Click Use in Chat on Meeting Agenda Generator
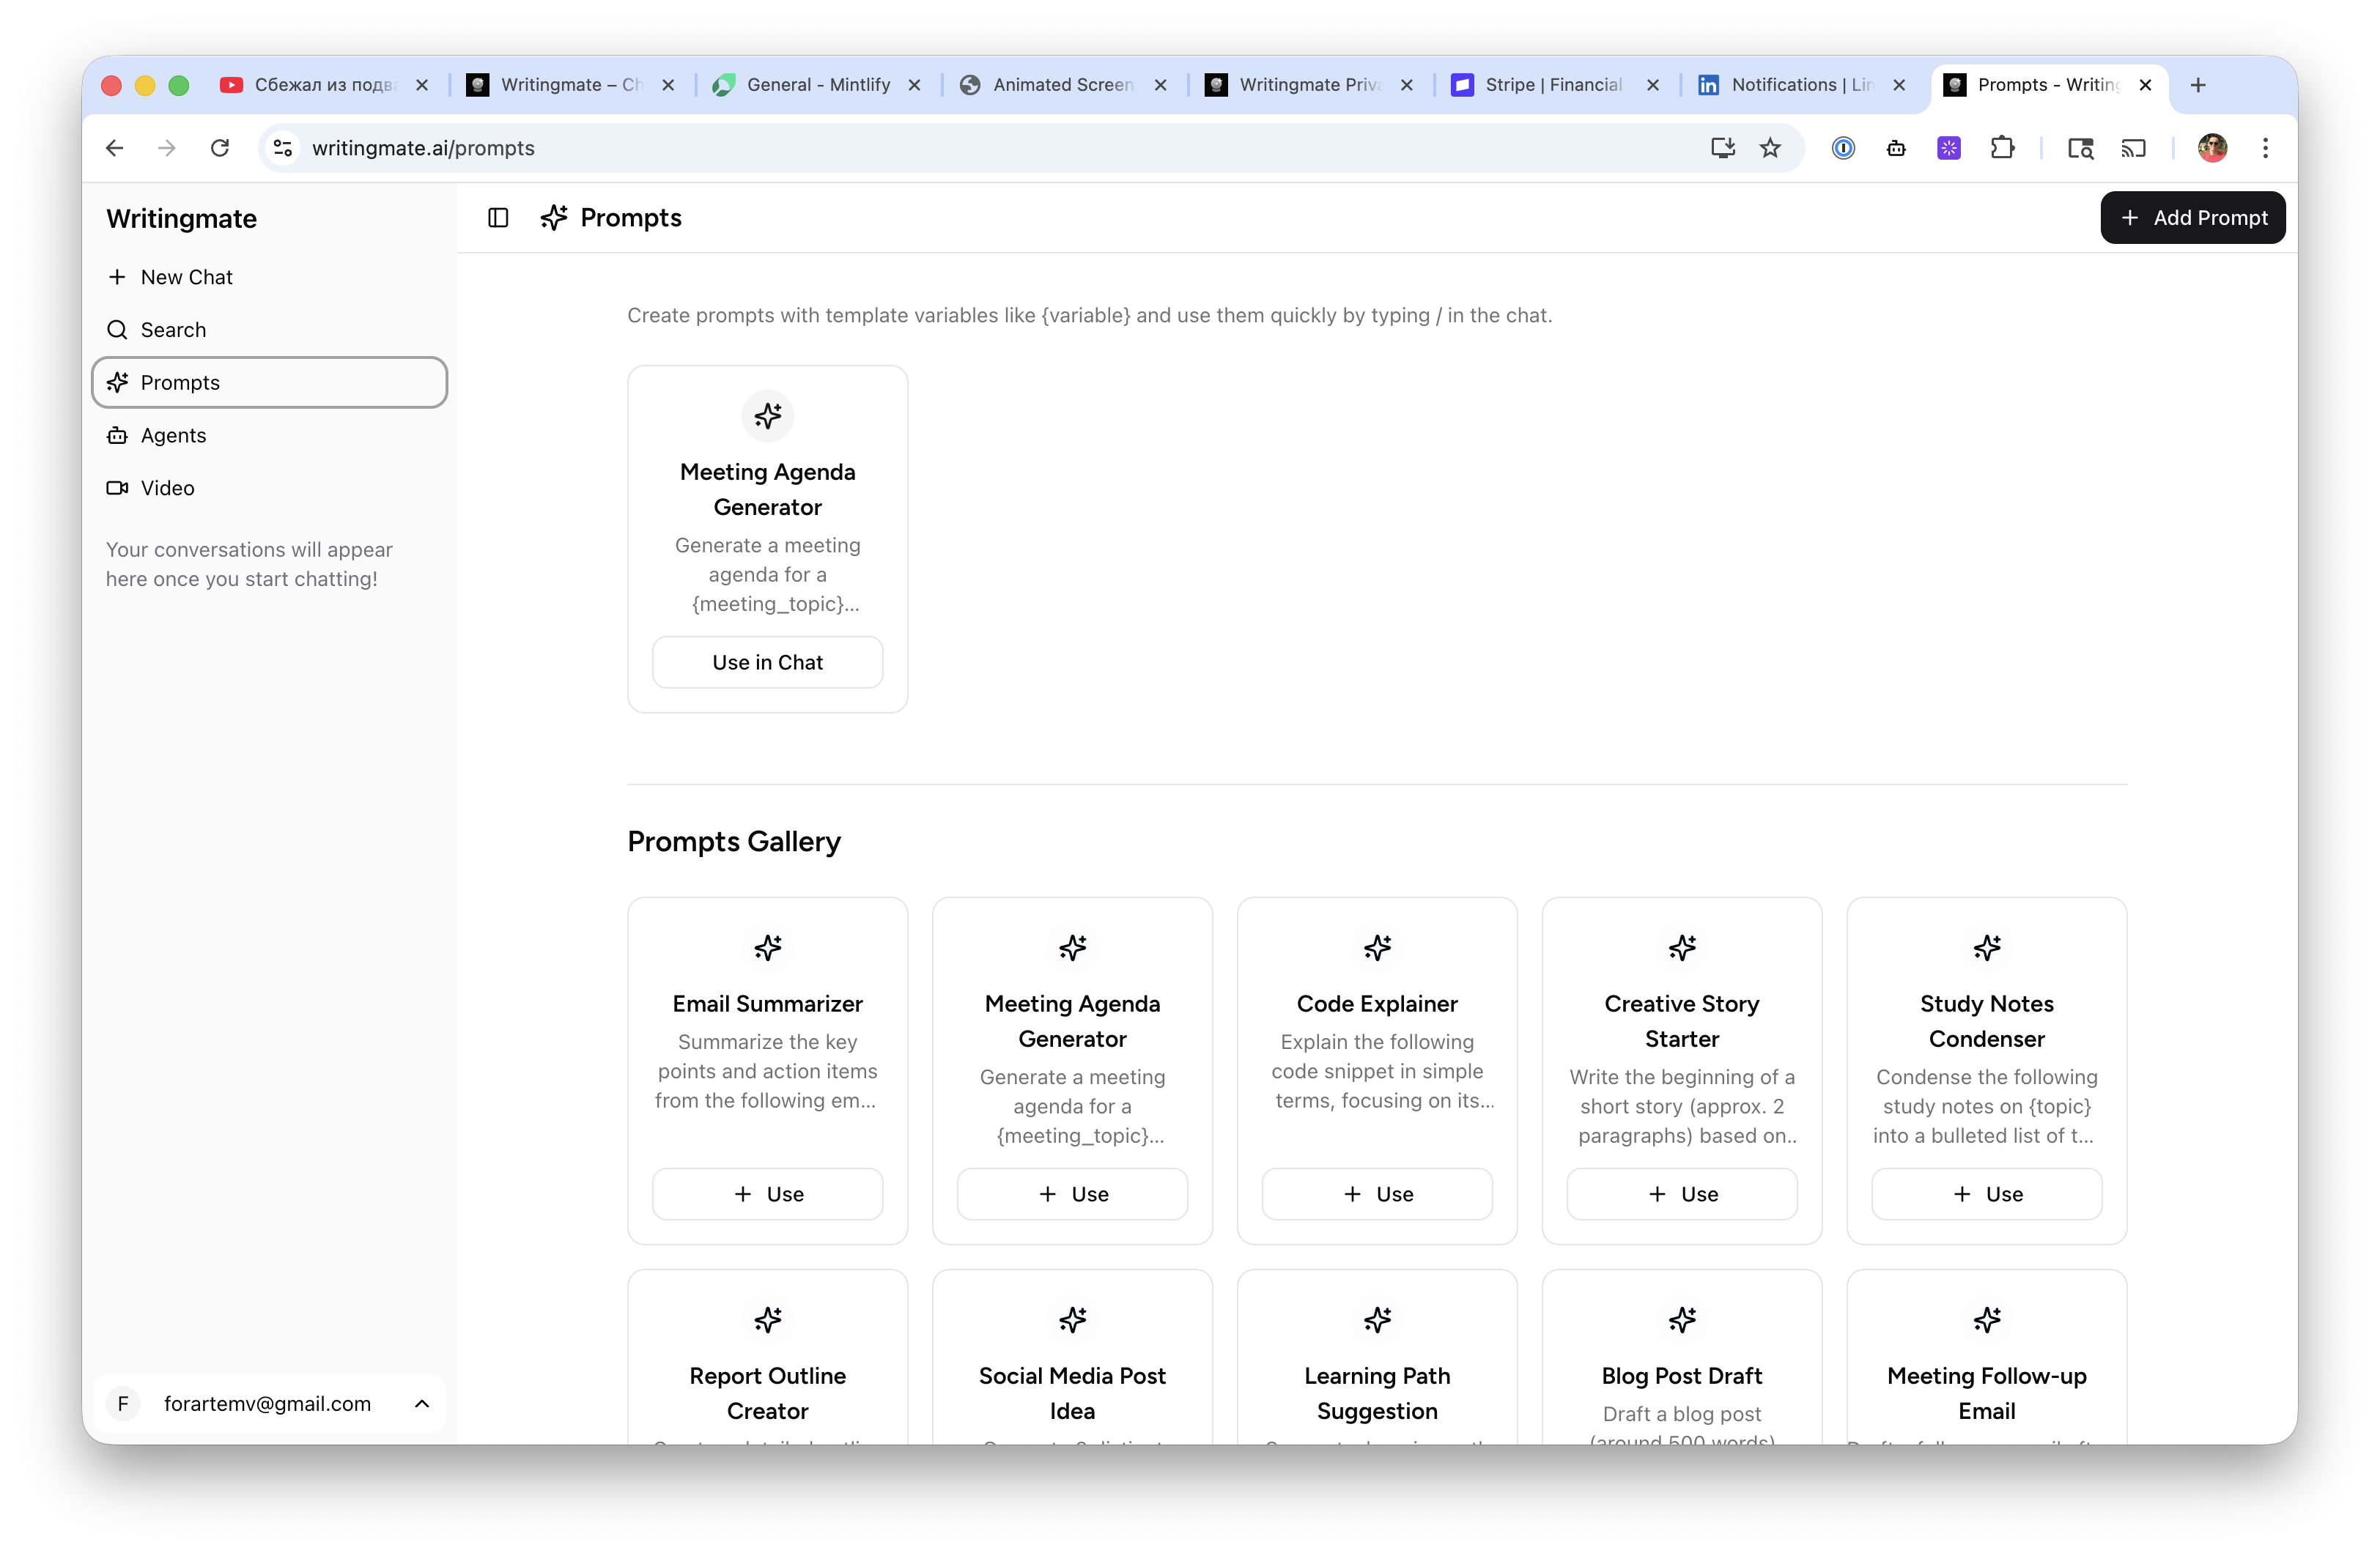This screenshot has width=2380, height=1553. tap(767, 662)
